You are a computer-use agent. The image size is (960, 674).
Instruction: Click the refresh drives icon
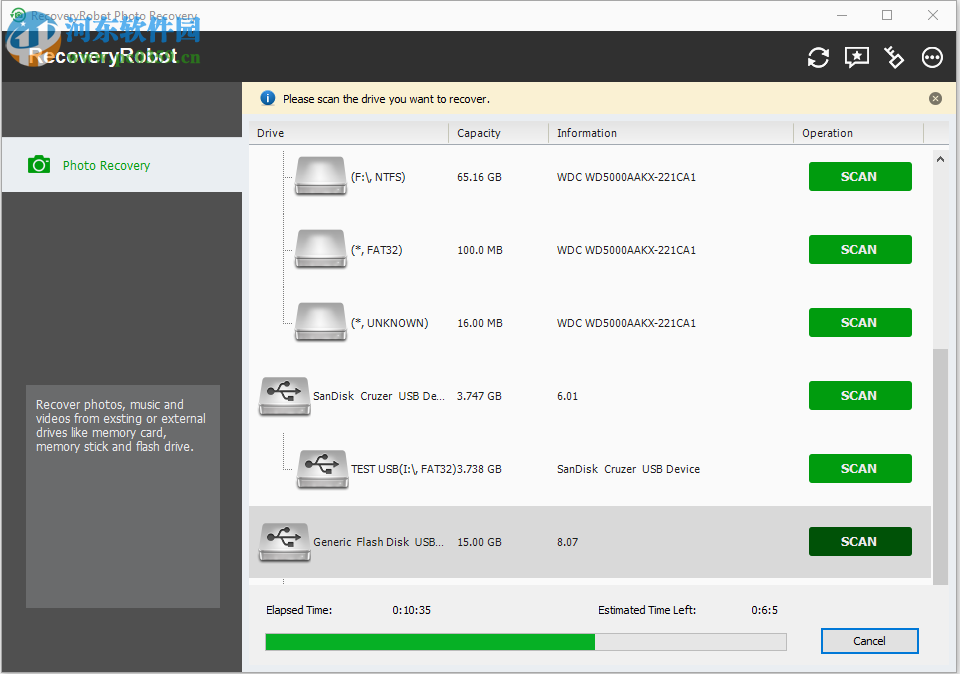point(818,58)
